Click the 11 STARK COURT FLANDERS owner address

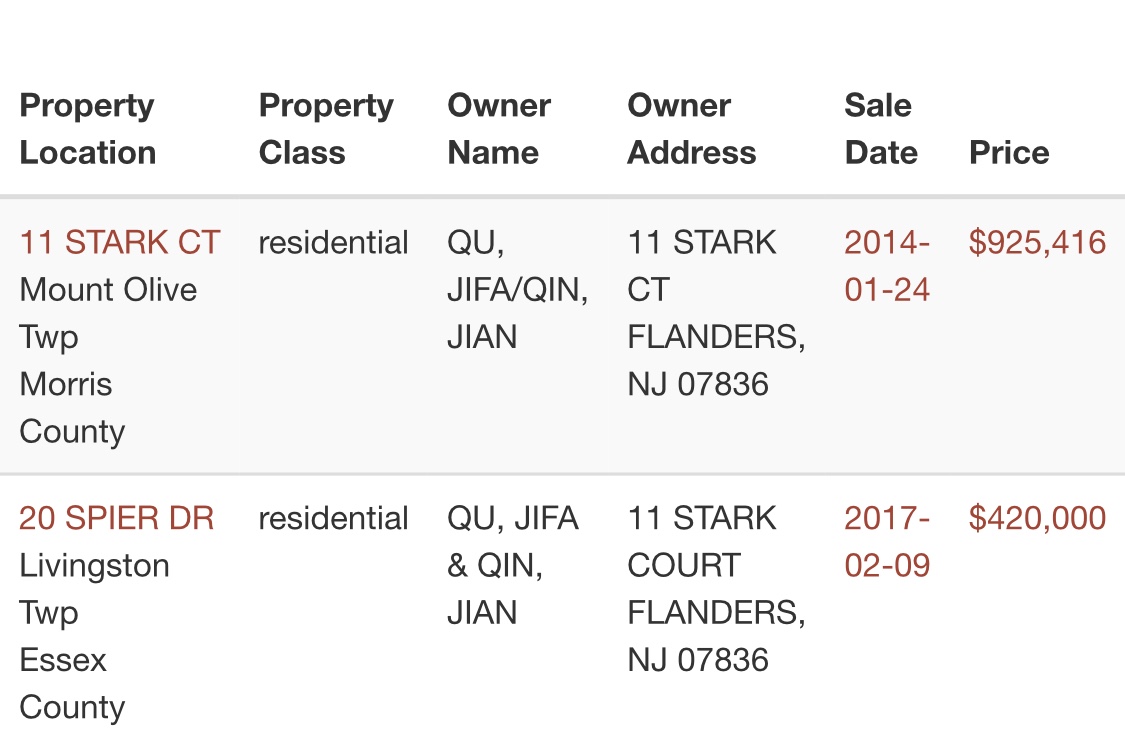[715, 589]
